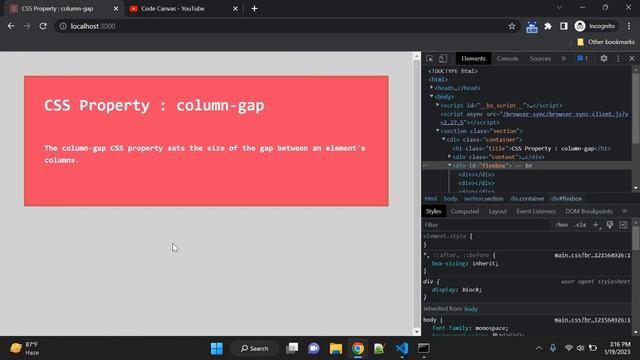The width and height of the screenshot is (640, 360).
Task: Switch to the DOM Breakpoints pane tab
Action: pos(589,211)
